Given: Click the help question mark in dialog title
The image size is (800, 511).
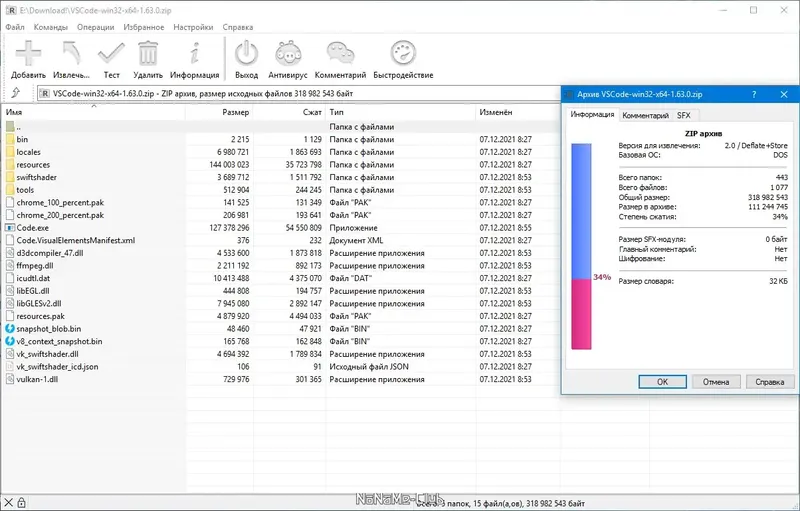Looking at the screenshot, I should pos(754,94).
